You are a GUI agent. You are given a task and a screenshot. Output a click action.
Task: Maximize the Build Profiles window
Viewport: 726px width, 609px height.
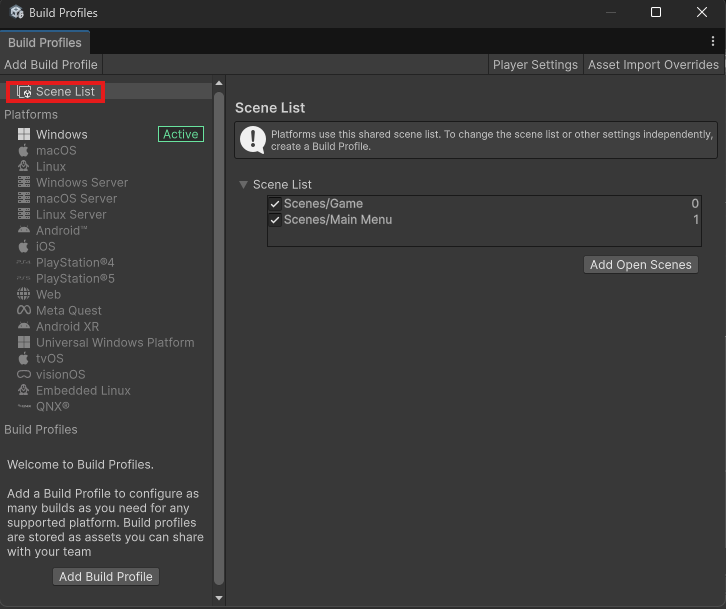click(656, 12)
